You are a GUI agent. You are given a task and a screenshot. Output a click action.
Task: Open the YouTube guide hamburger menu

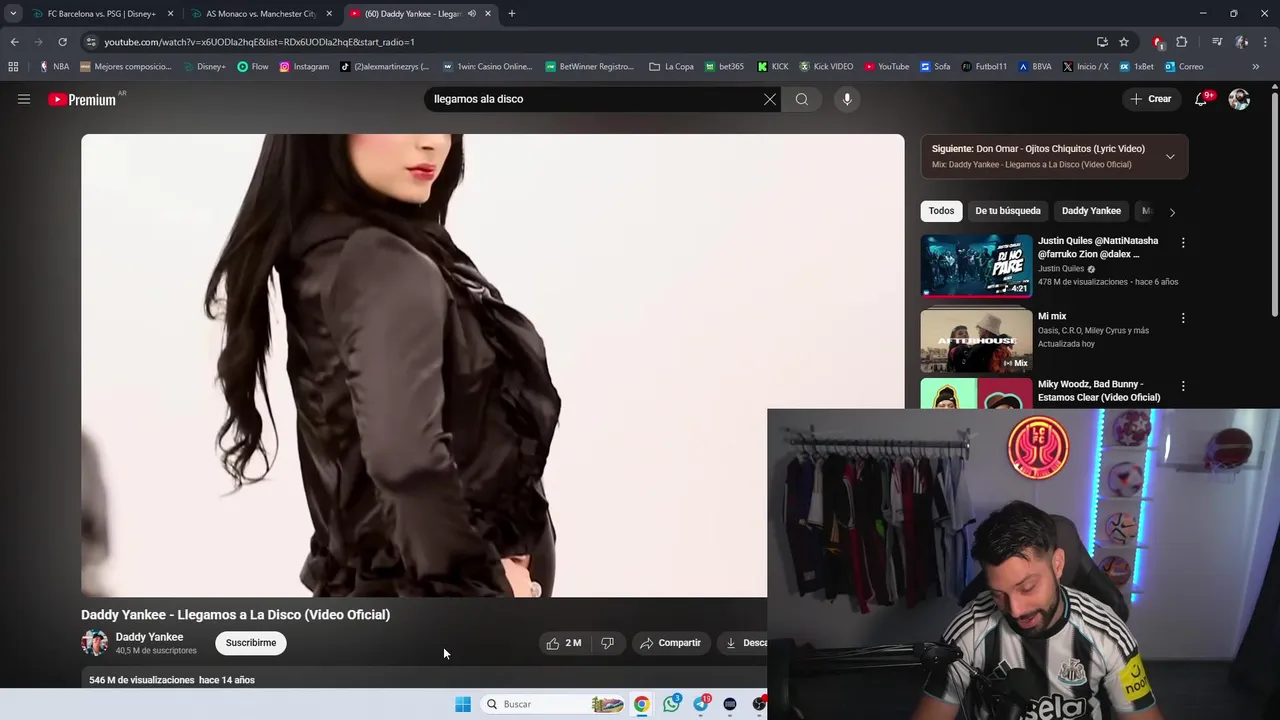24,99
